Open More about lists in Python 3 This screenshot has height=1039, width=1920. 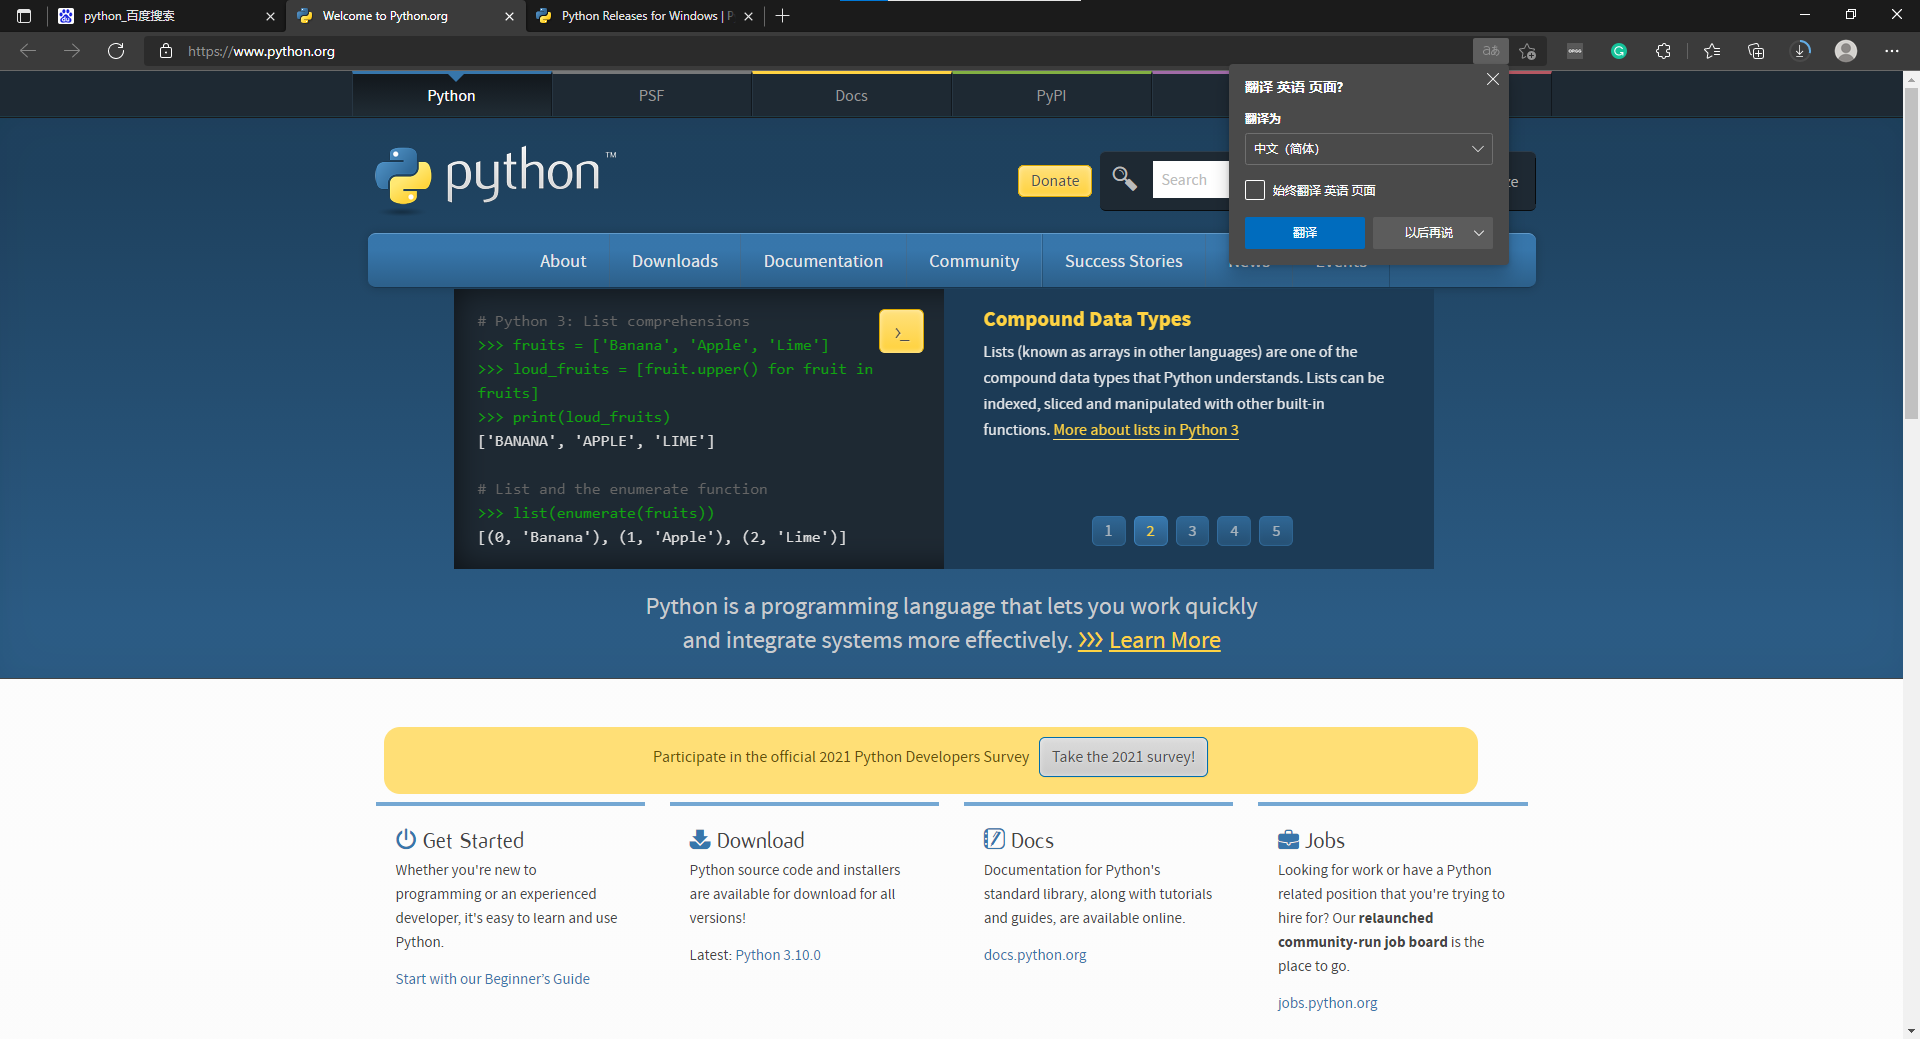1146,430
